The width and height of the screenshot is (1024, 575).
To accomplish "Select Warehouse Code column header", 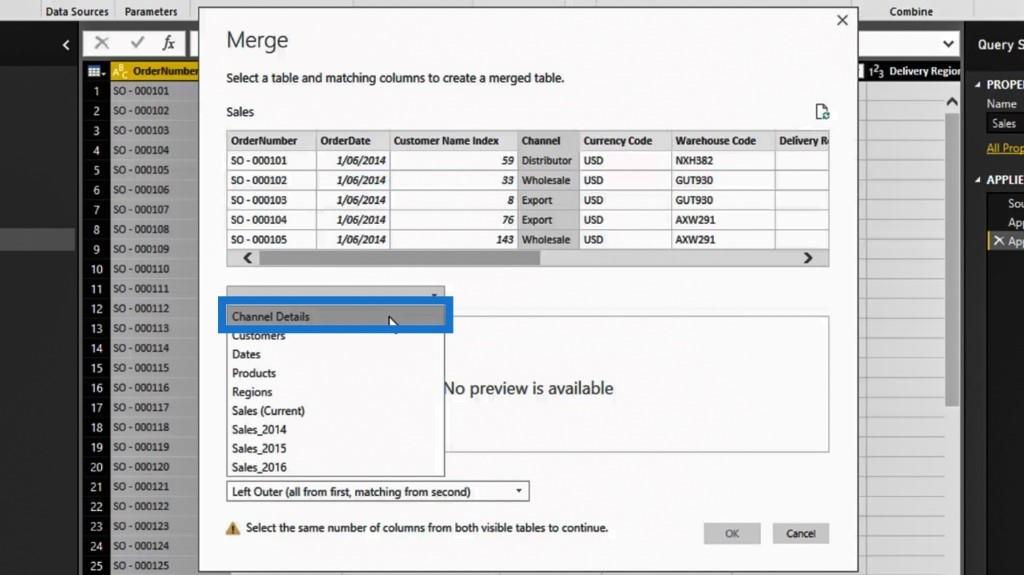I will 723,140.
